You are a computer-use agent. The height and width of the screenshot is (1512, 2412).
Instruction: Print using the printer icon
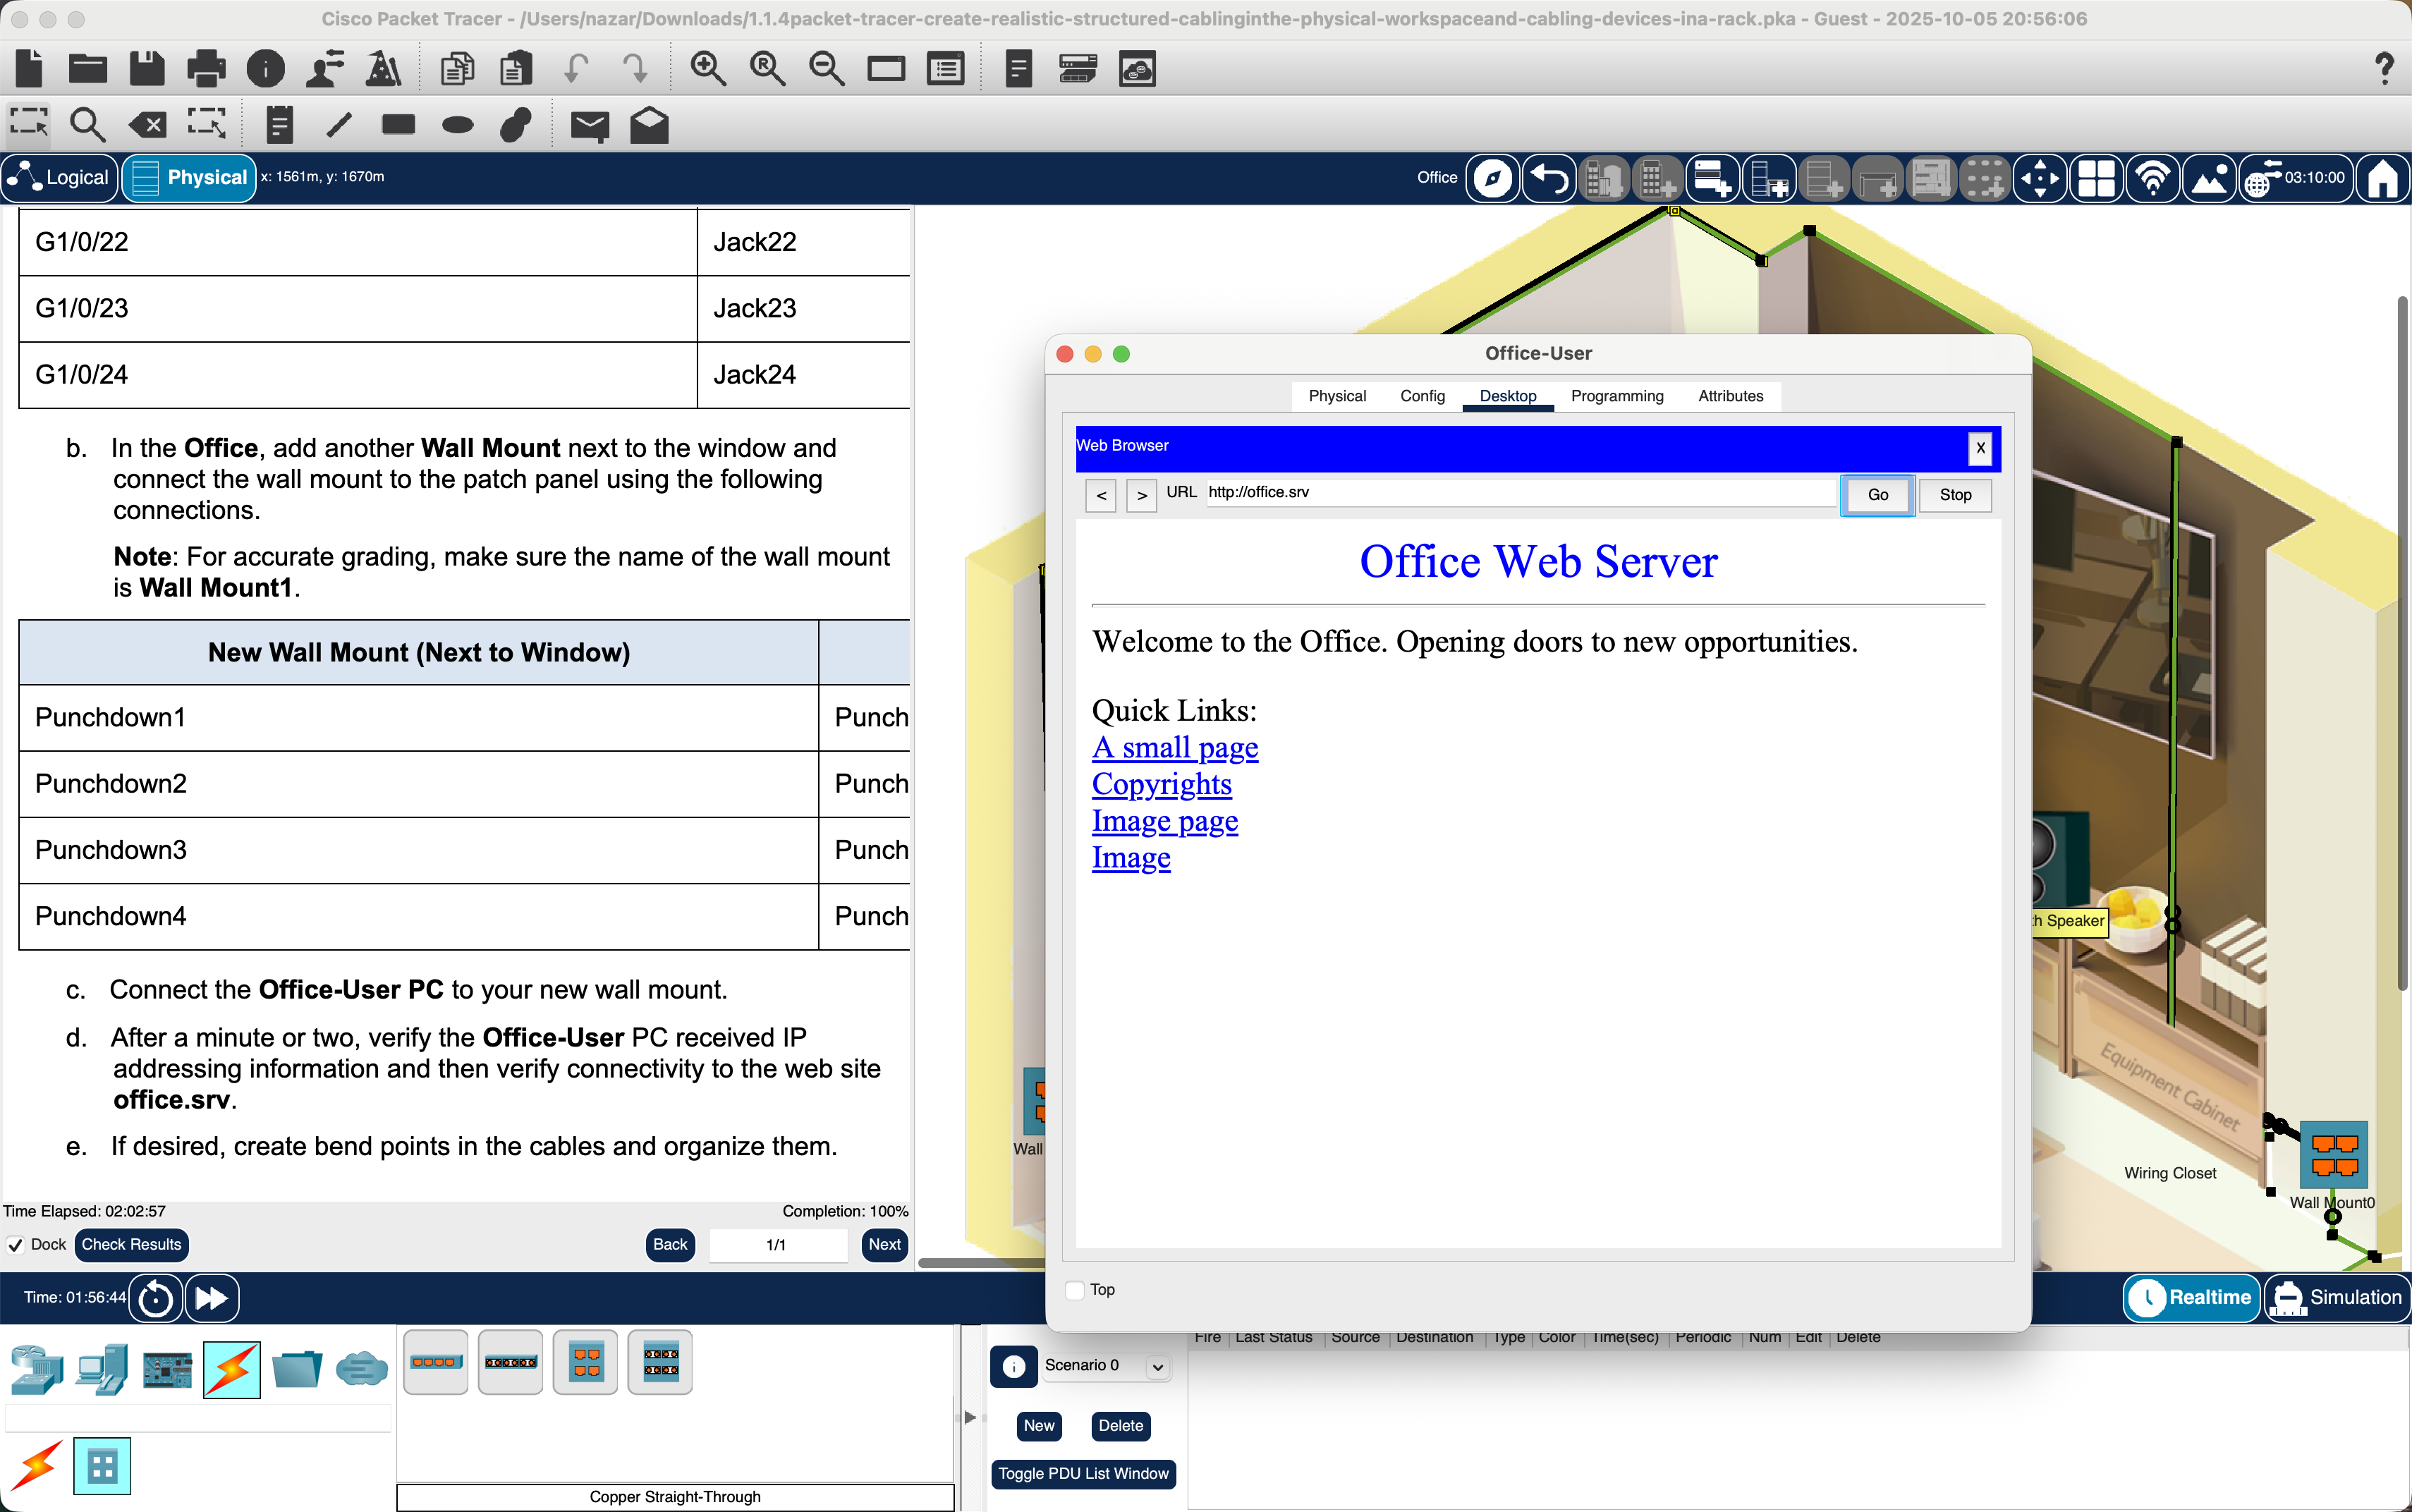click(206, 68)
